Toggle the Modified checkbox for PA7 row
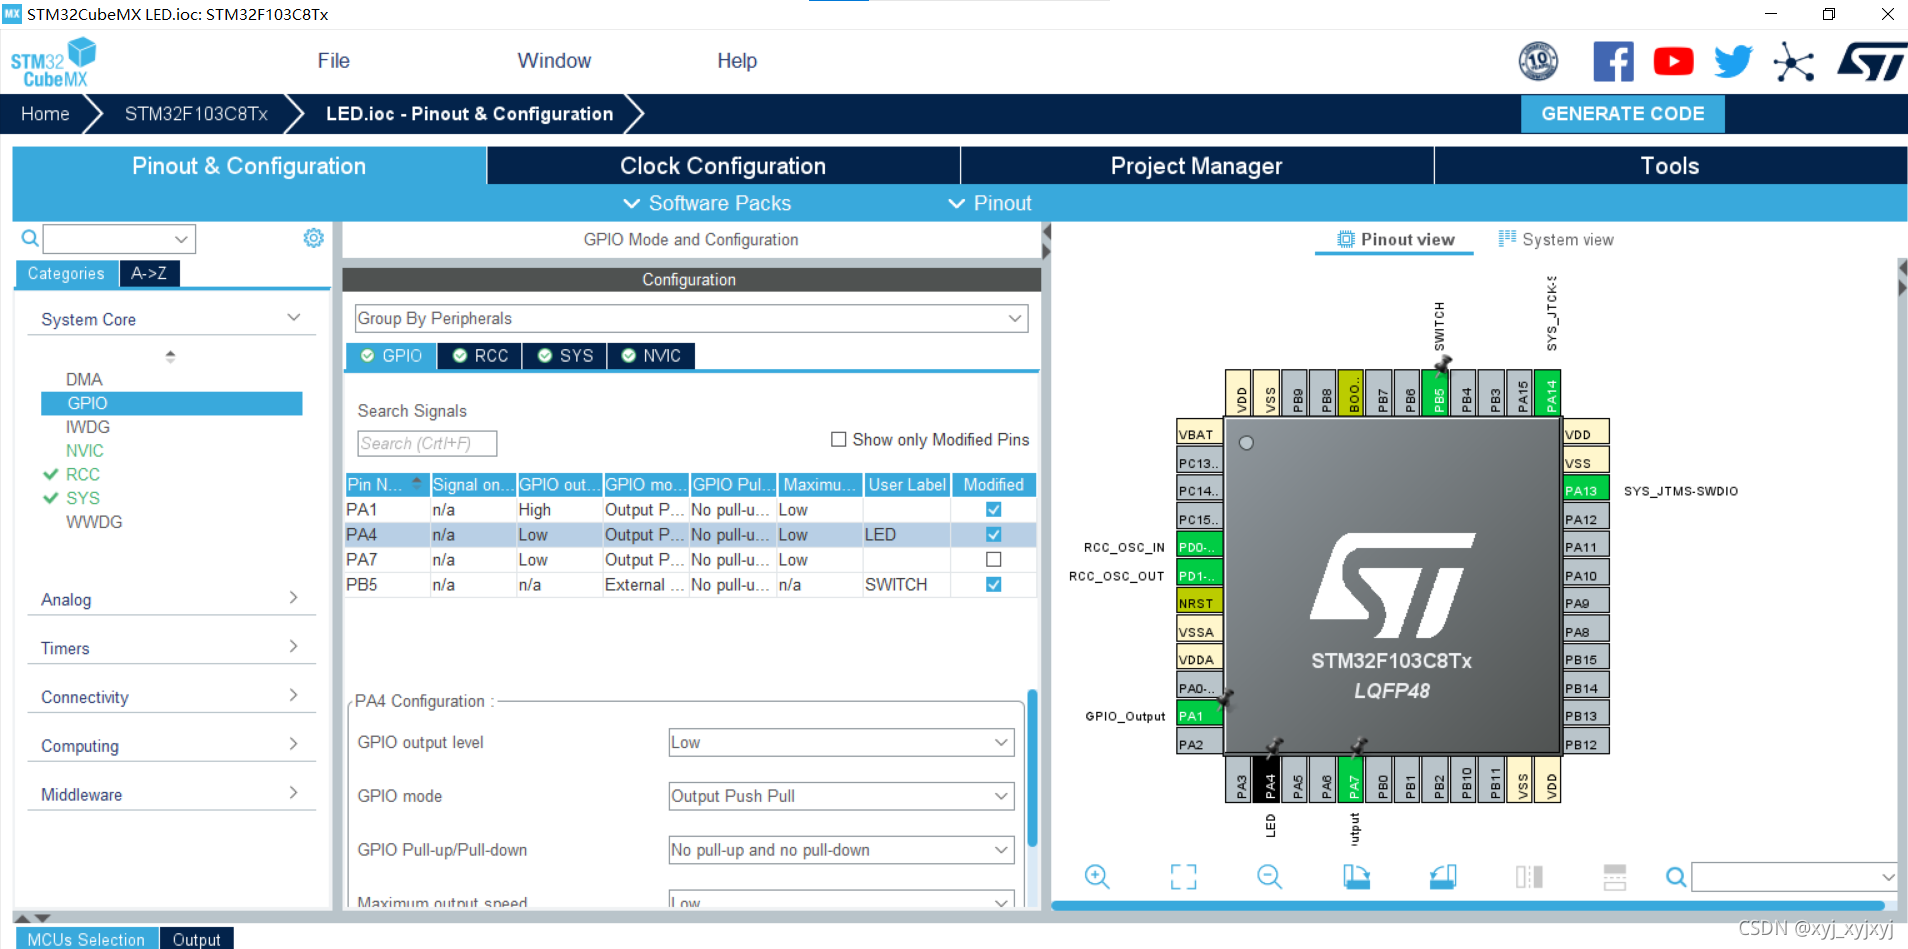 coord(993,559)
